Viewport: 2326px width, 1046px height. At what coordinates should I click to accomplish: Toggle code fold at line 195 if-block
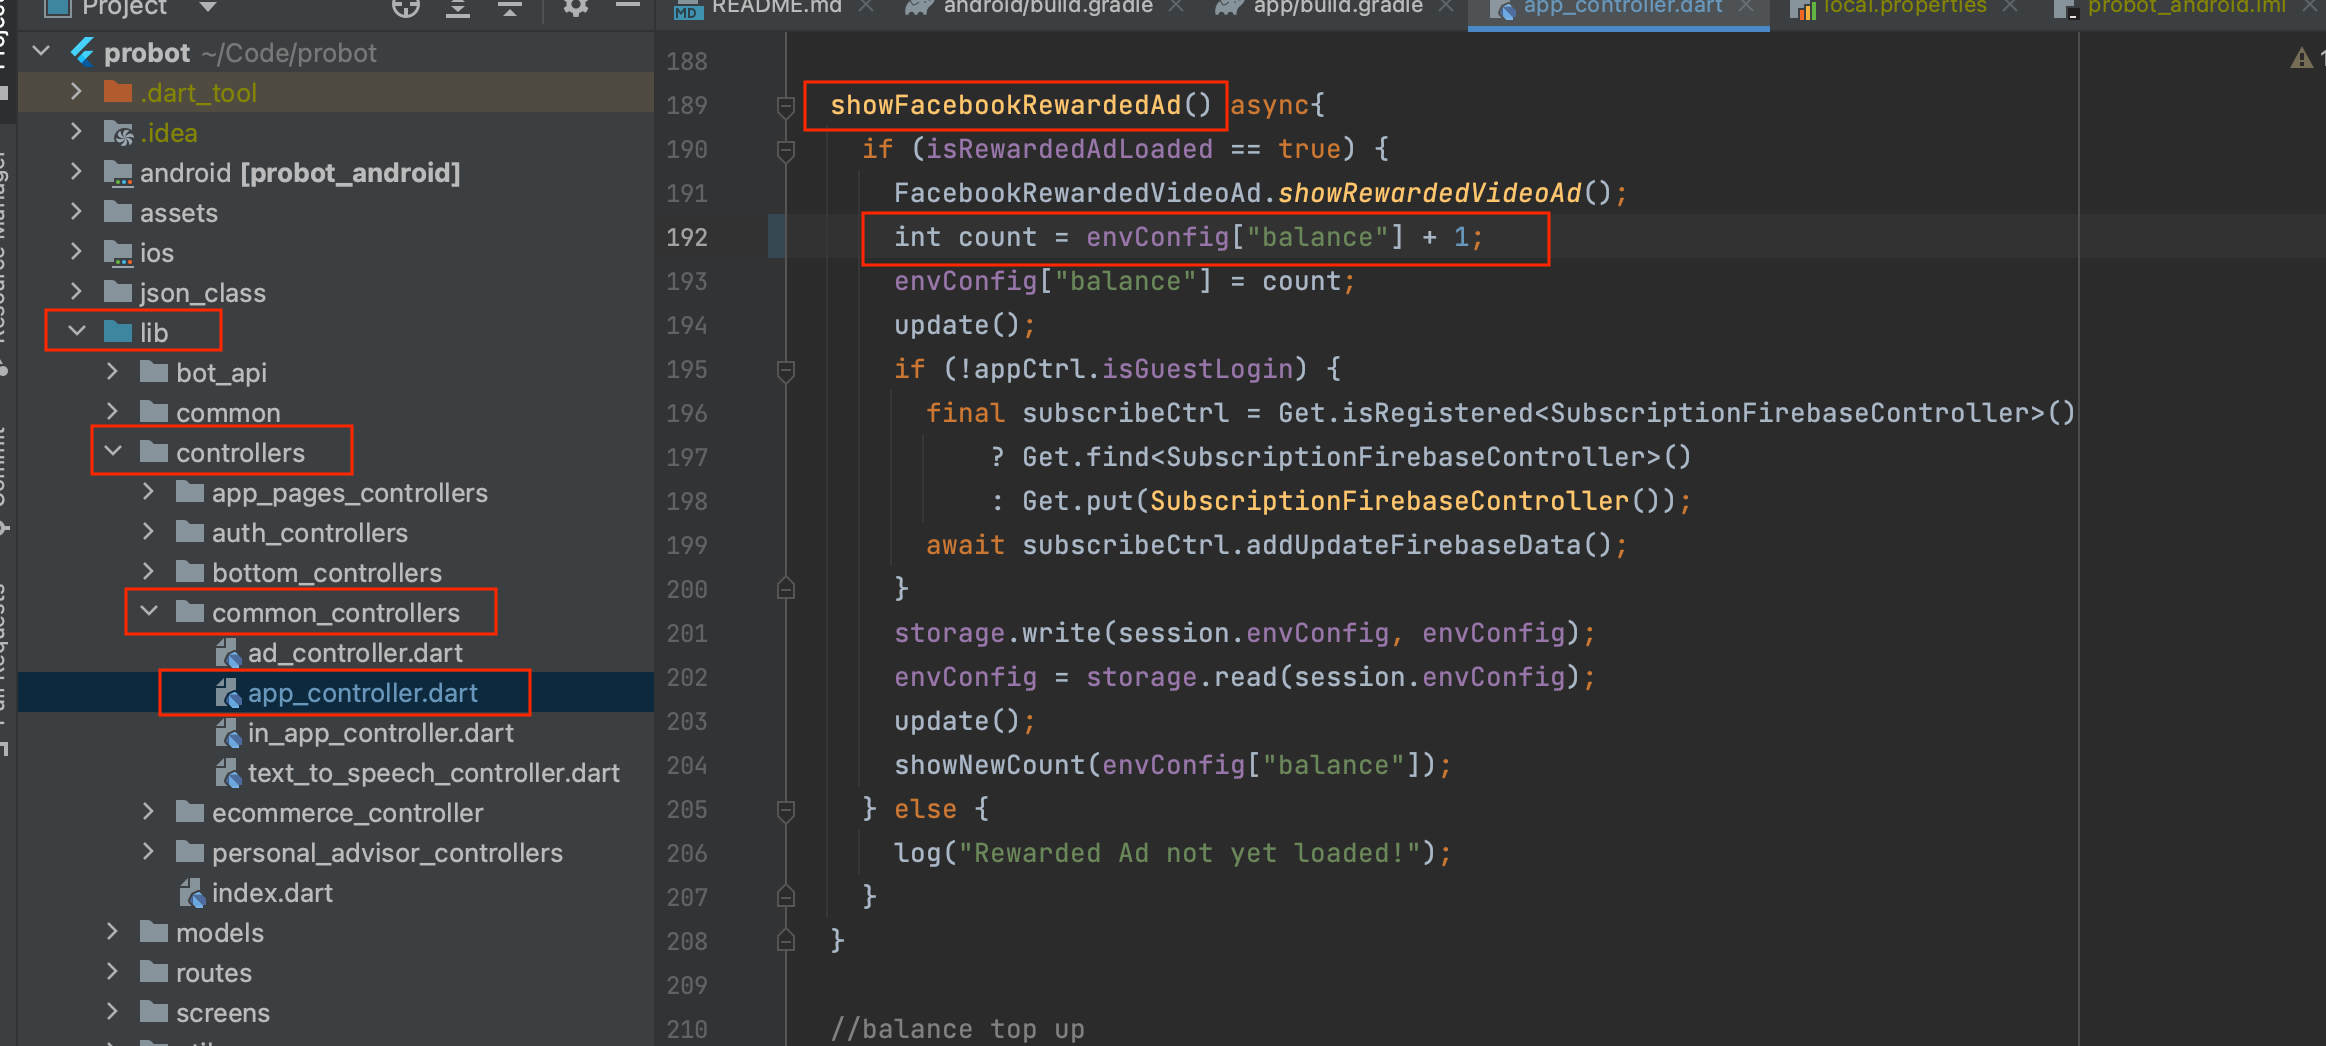pos(786,370)
